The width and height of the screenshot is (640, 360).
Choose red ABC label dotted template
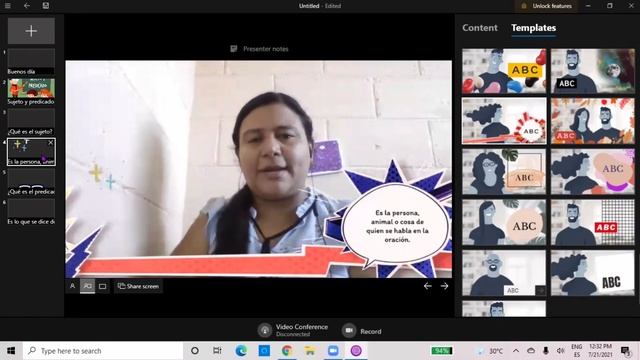pyautogui.click(x=593, y=222)
